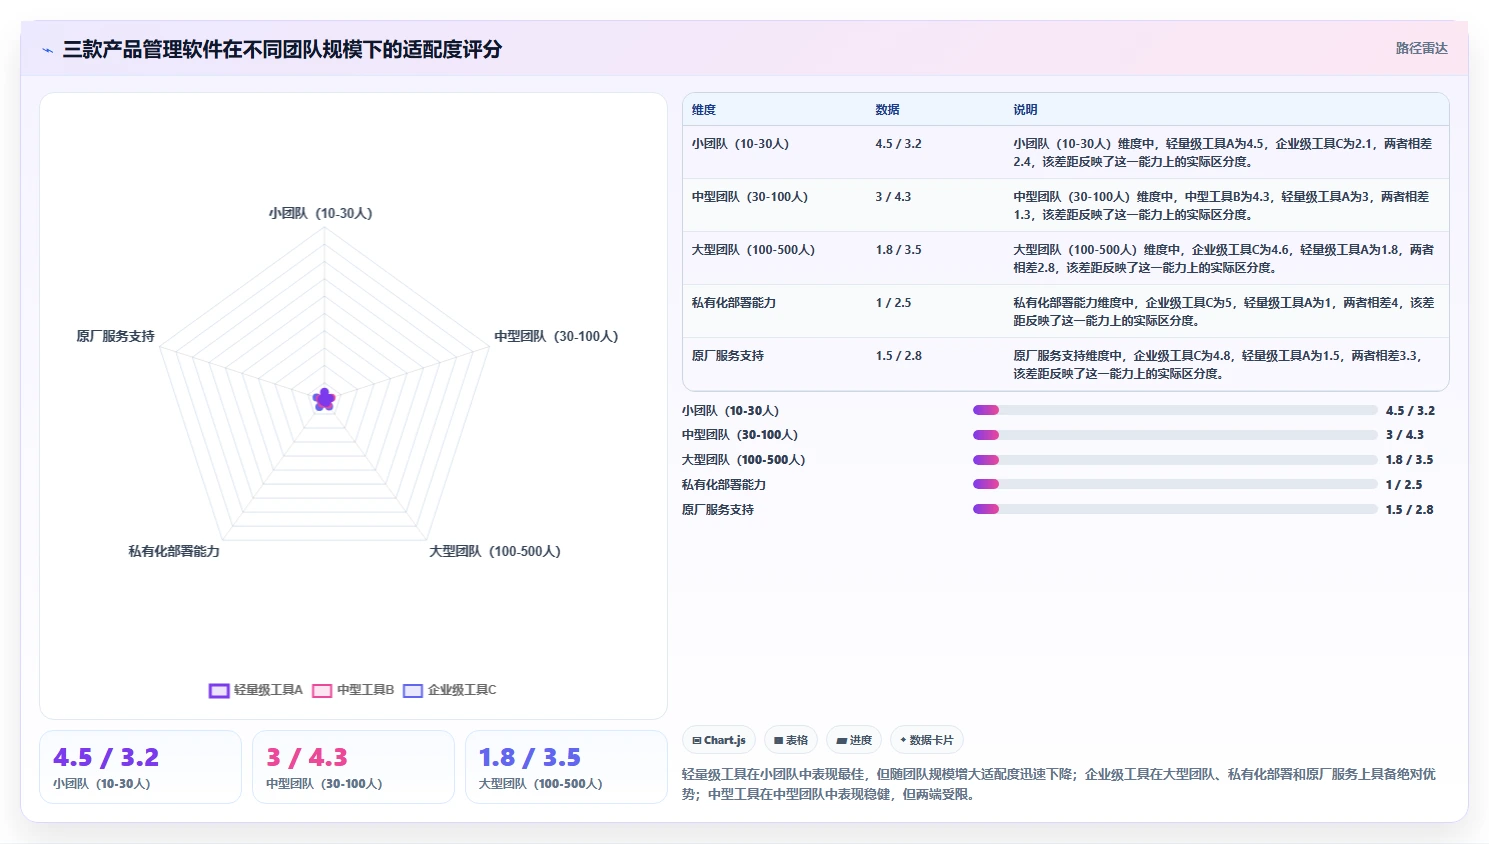Viewport: 1489px width, 844px height.
Task: Toggle the 企业级工具C legend item
Action: coord(450,690)
